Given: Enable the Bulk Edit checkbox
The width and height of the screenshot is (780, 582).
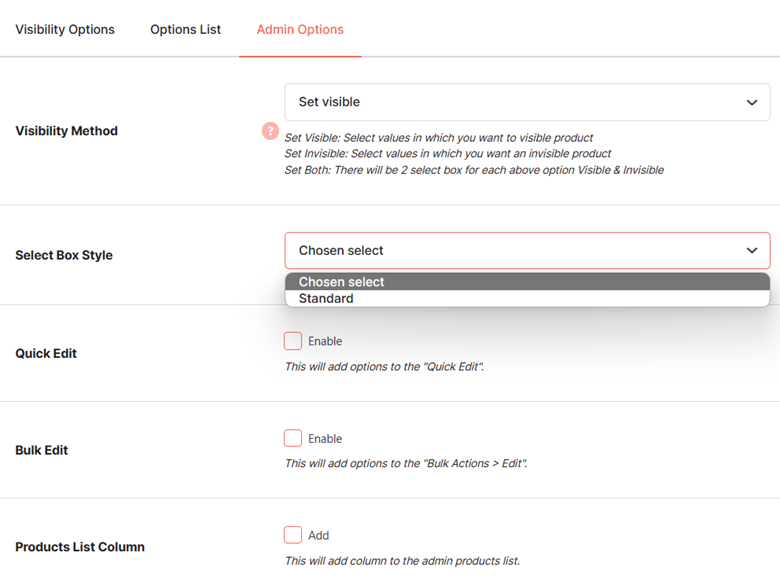Looking at the screenshot, I should pos(293,438).
